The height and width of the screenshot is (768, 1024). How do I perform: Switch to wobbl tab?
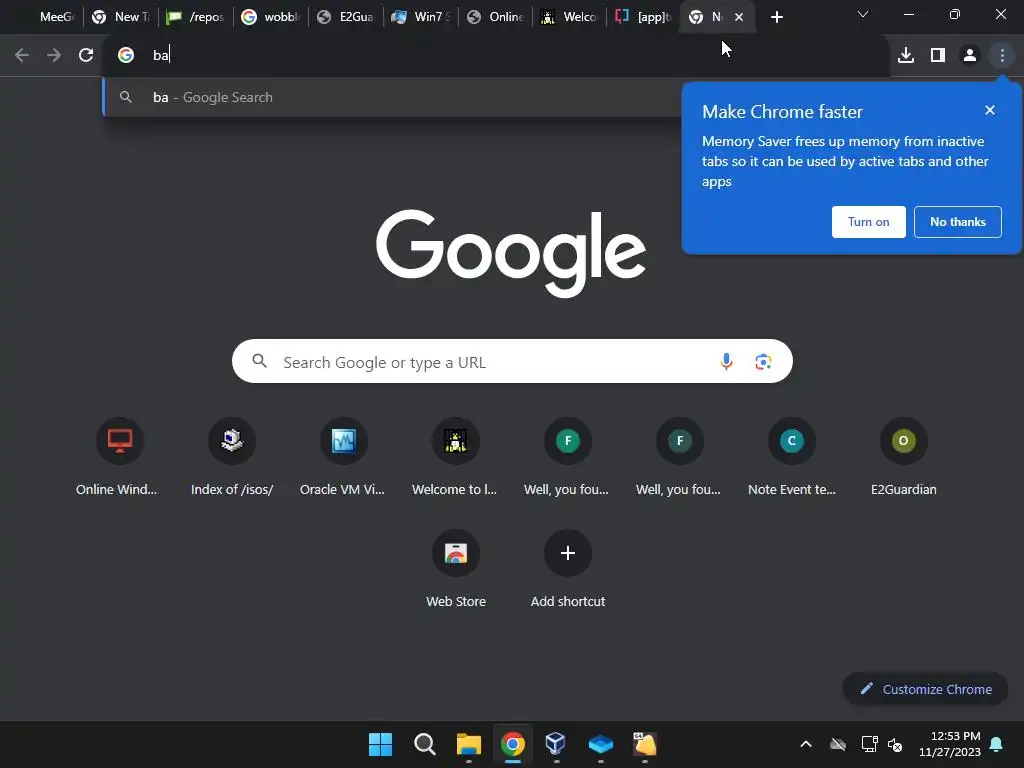pyautogui.click(x=270, y=17)
